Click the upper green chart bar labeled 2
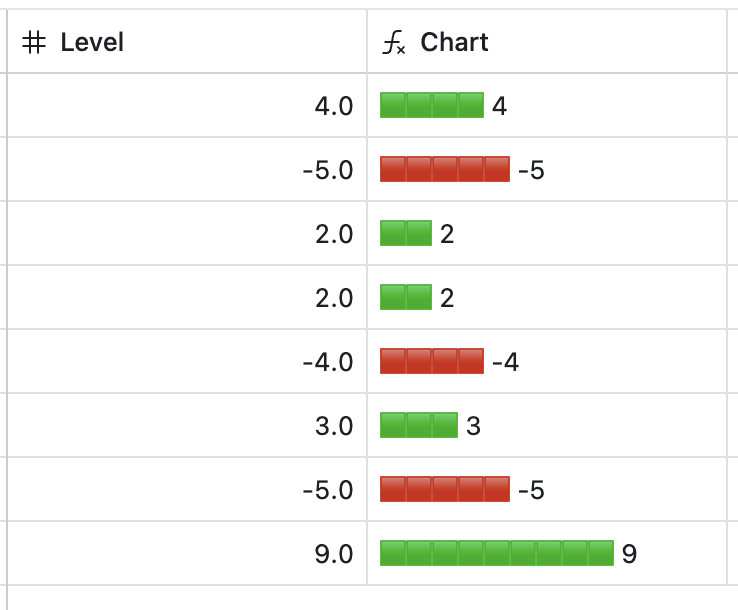738x610 pixels. click(x=406, y=233)
